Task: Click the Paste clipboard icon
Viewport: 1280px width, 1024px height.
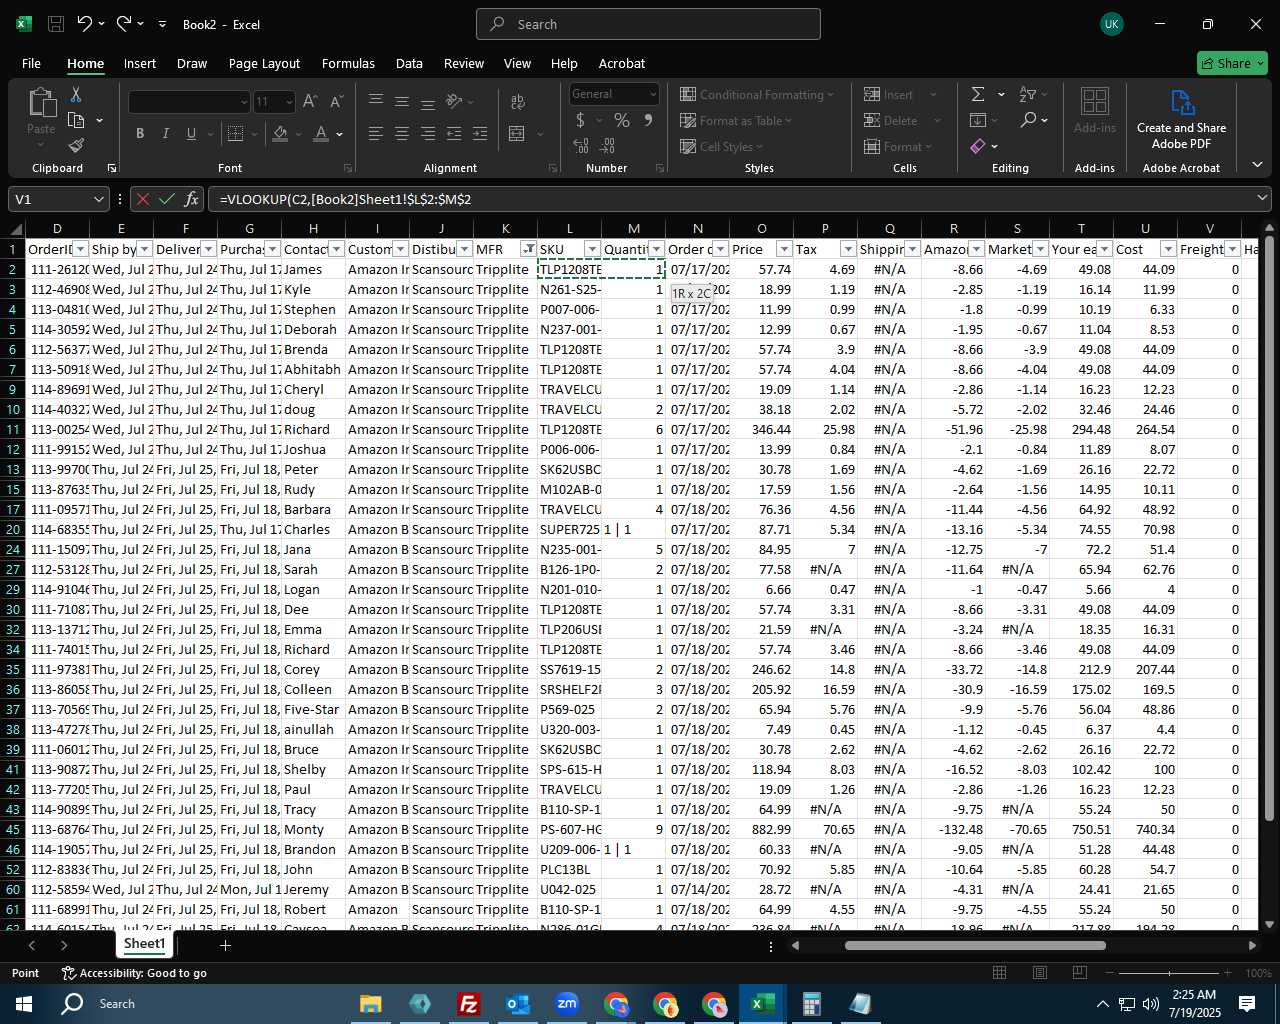Action: 41,102
